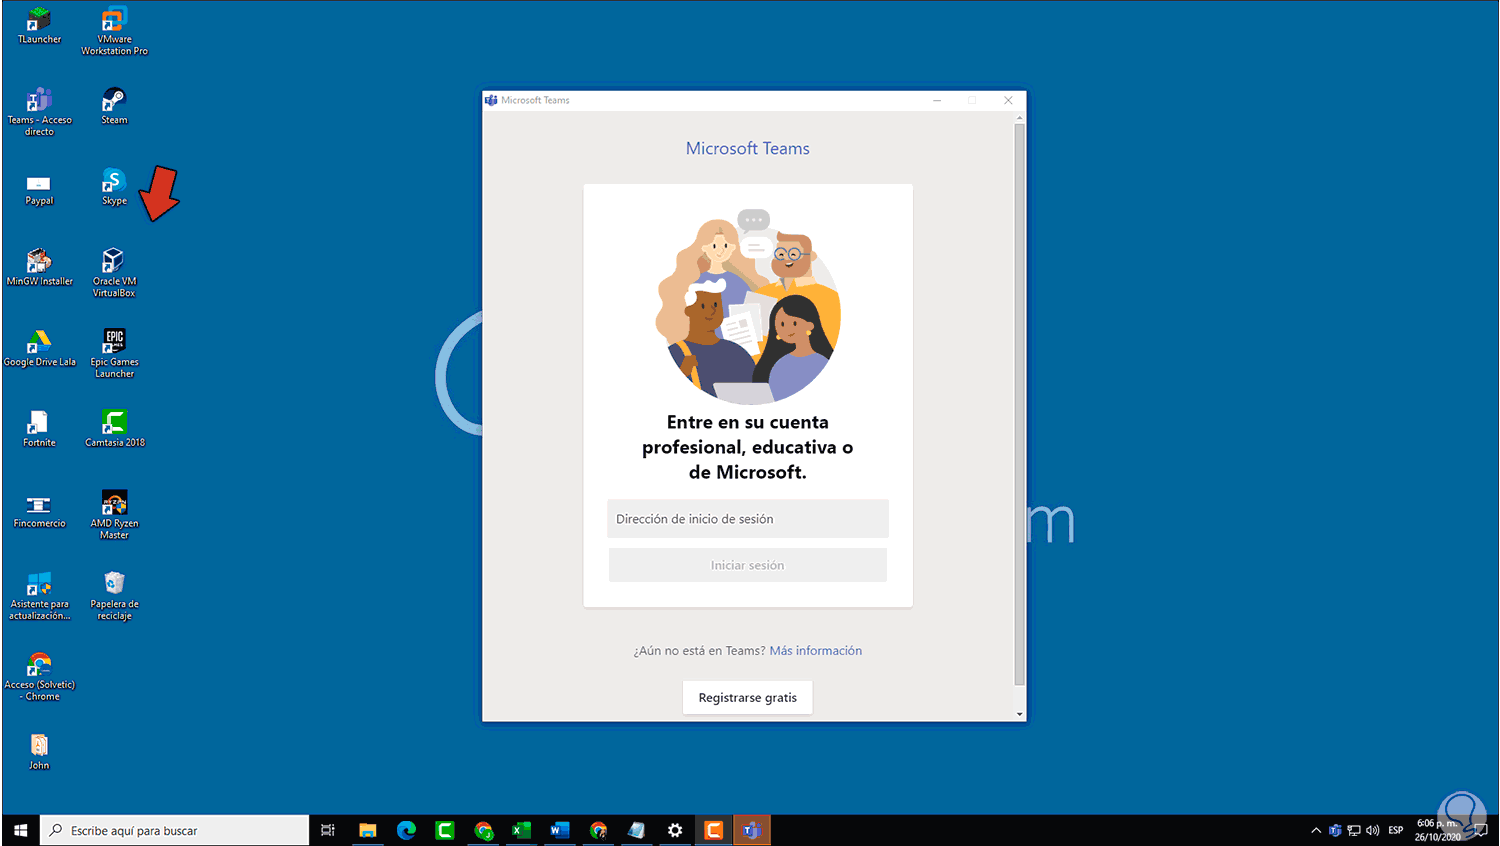1500x846 pixels.
Task: Select the John desktop folder icon
Action: click(x=39, y=752)
